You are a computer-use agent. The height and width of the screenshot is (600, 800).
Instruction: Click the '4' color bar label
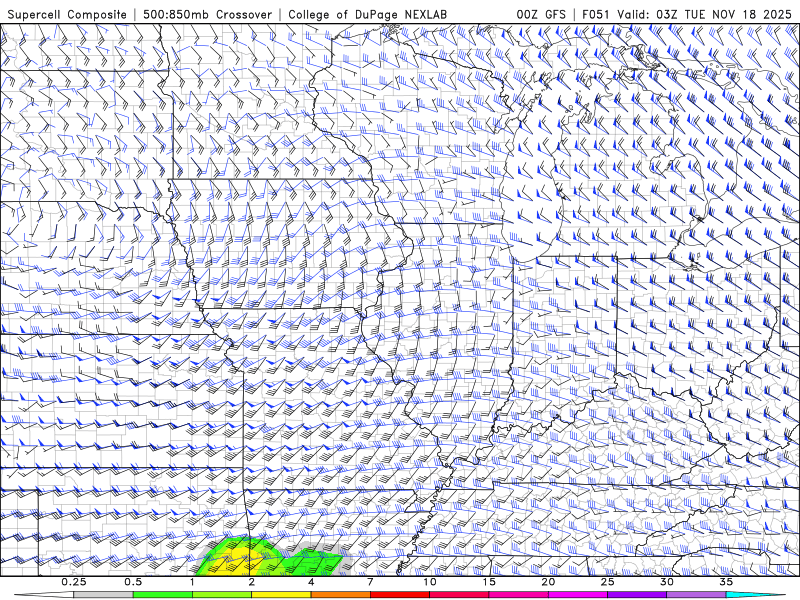[311, 582]
